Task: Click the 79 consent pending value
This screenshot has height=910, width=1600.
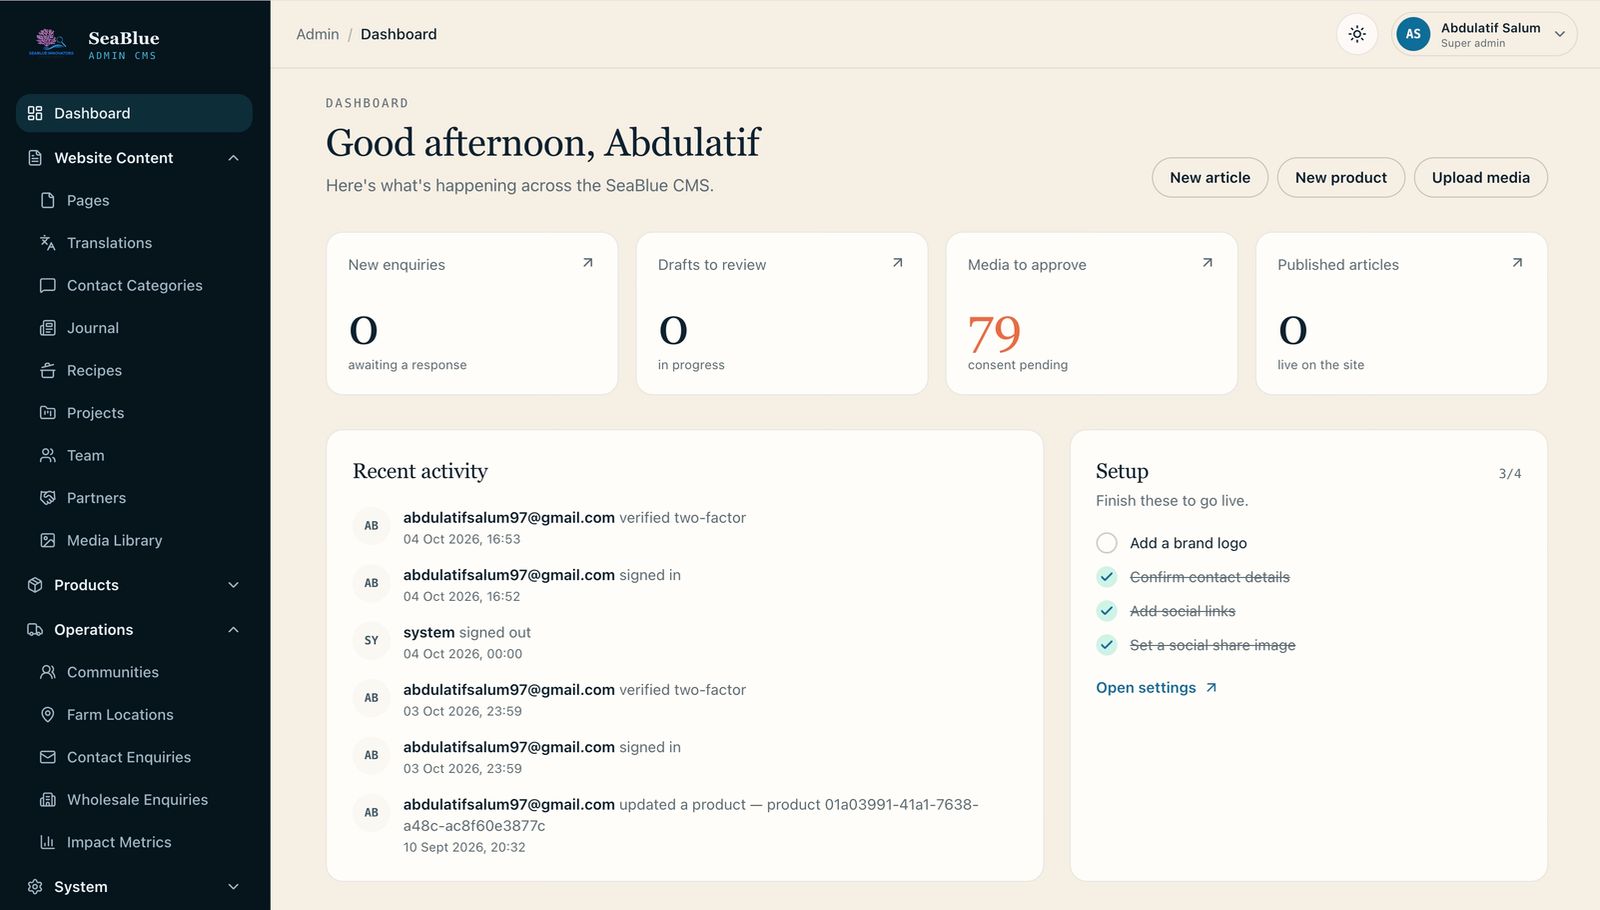Action: pos(994,333)
